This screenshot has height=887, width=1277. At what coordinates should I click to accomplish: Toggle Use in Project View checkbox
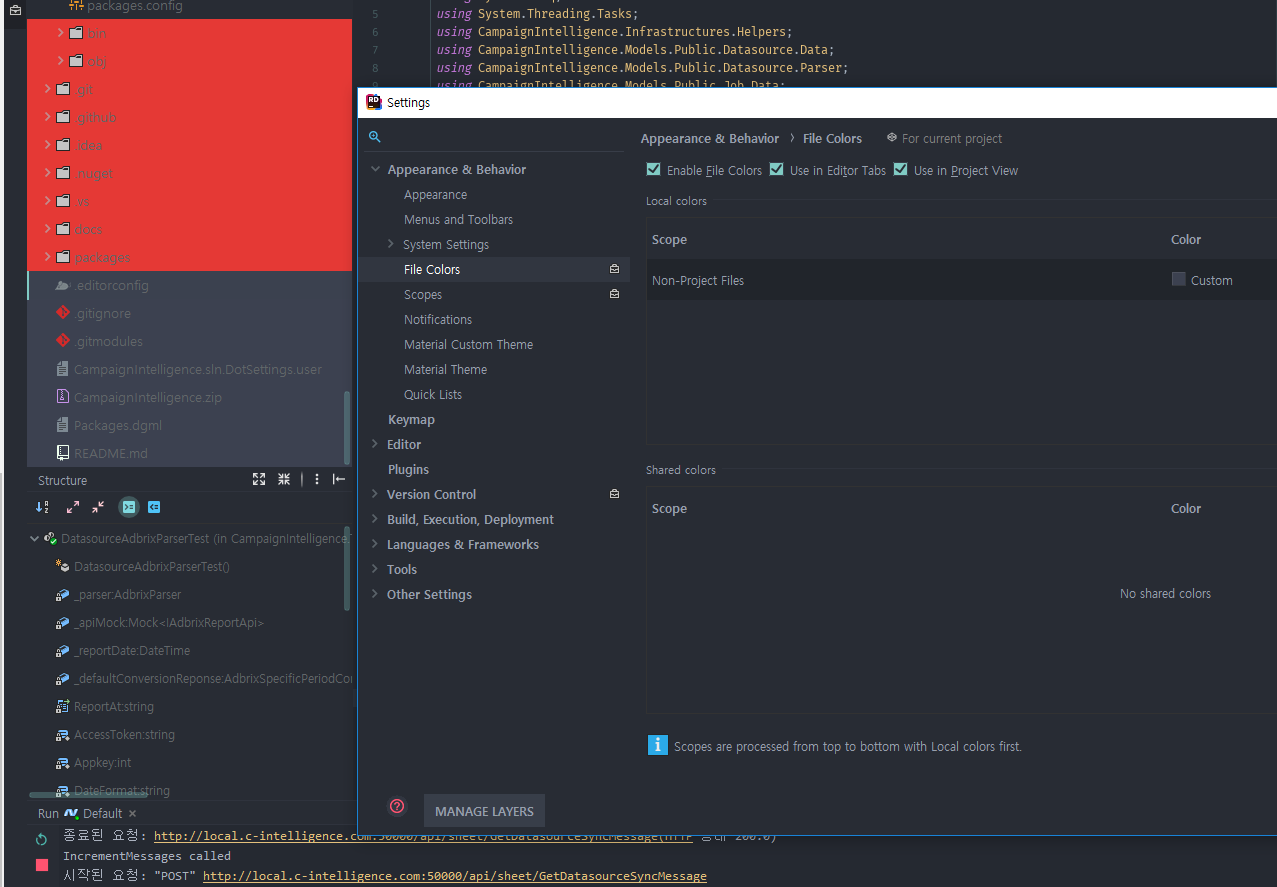[900, 170]
